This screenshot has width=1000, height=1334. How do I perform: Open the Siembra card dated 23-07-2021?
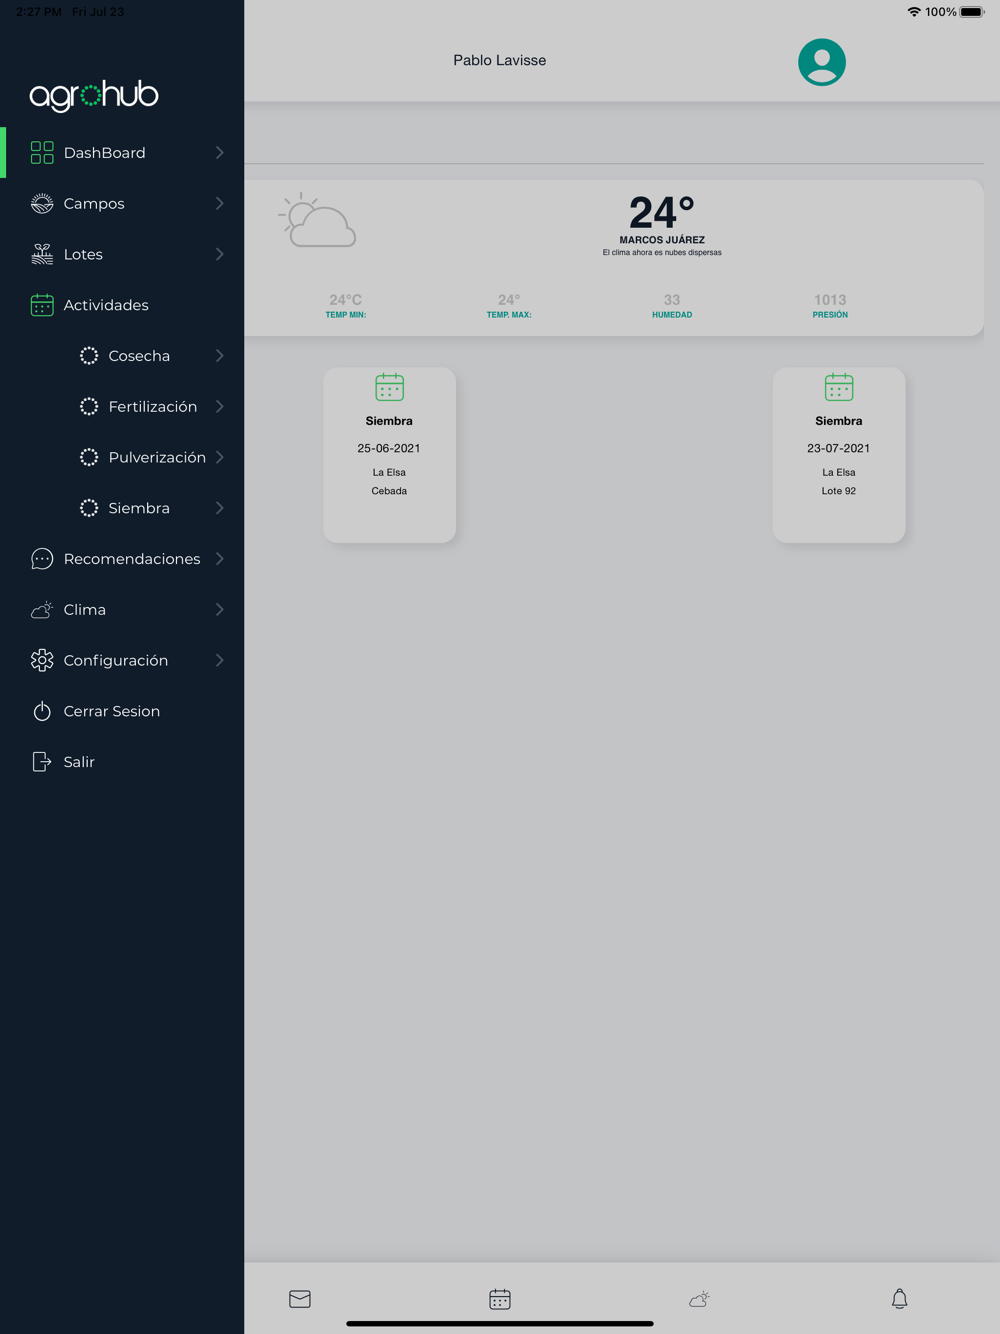(839, 455)
